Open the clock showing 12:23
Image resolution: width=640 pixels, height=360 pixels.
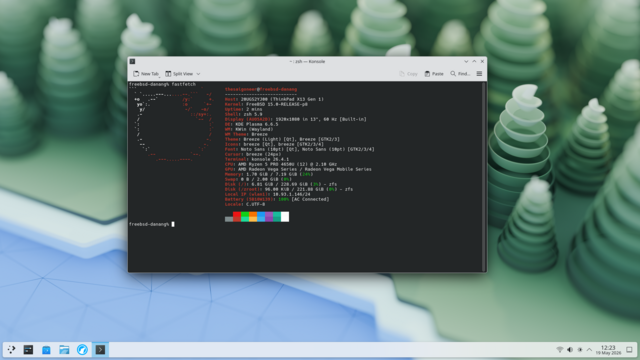[608, 350]
